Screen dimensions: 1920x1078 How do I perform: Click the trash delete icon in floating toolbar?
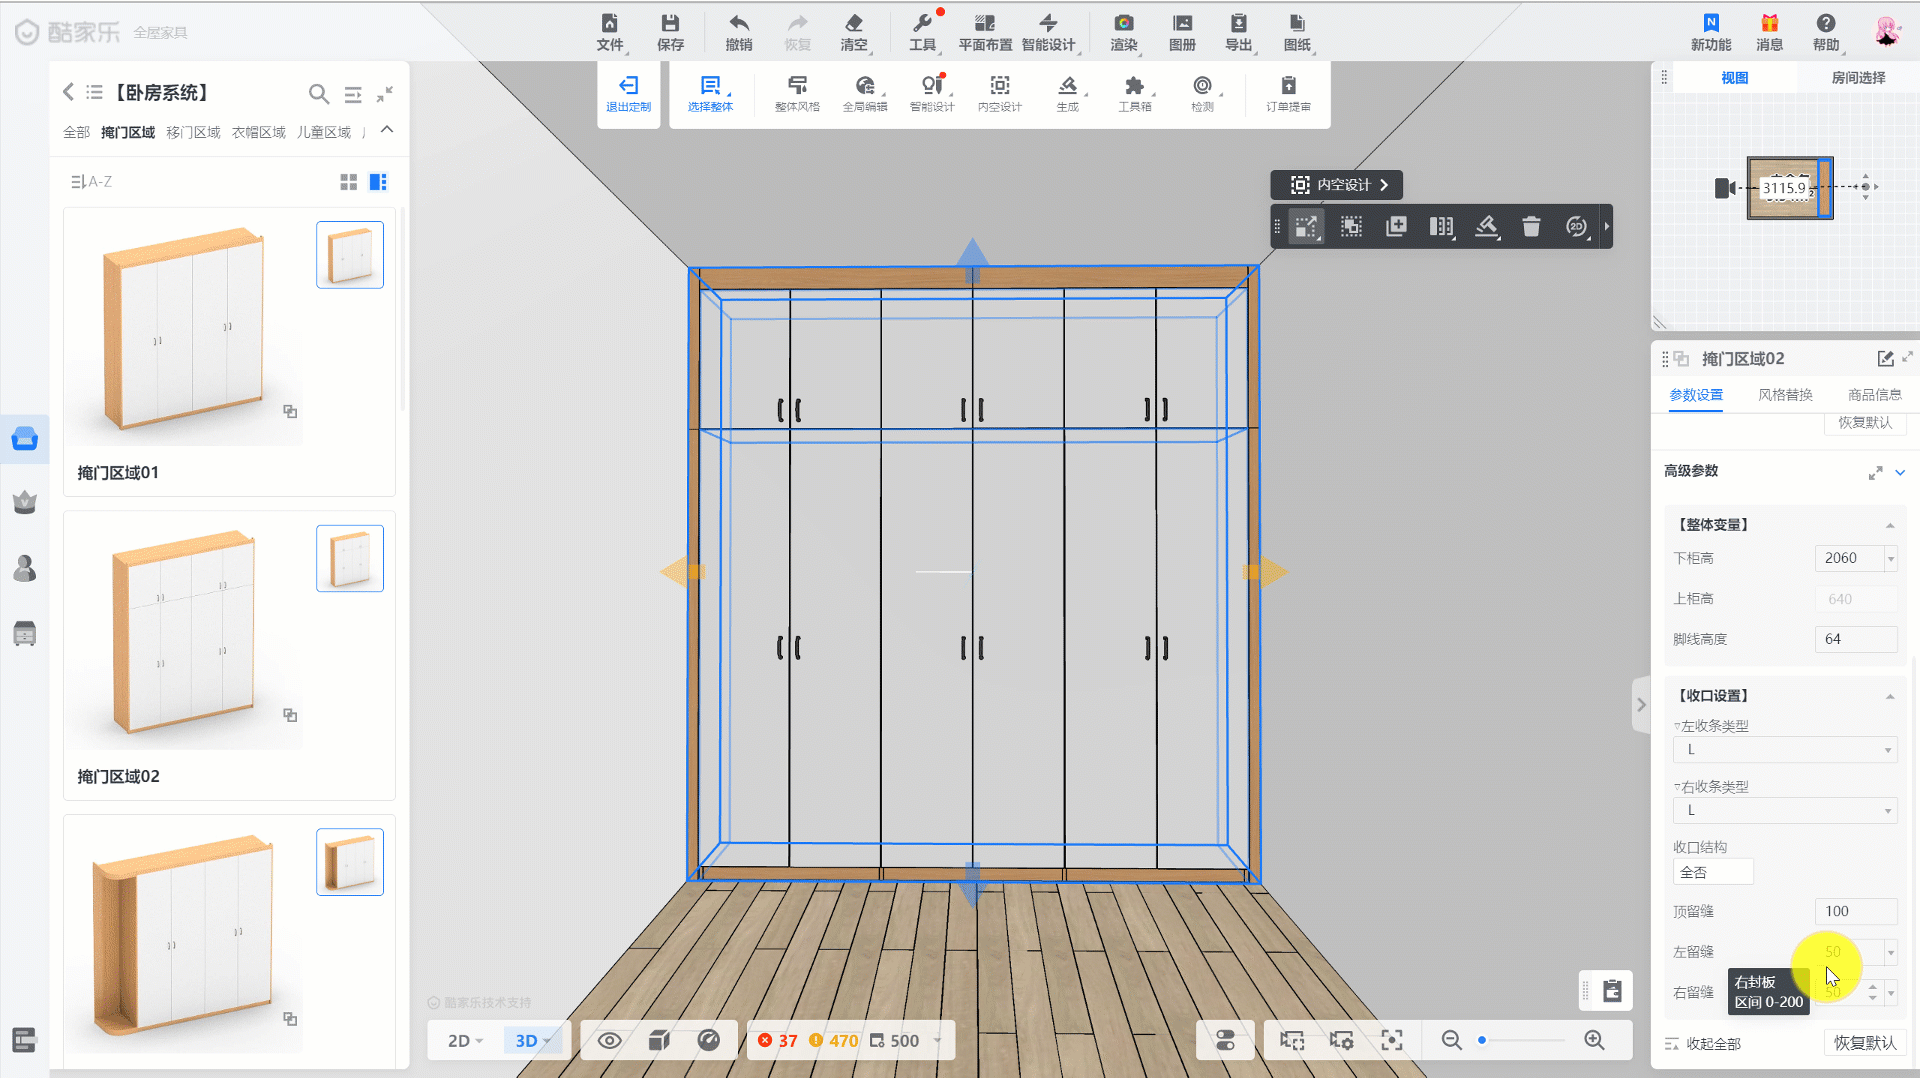(1531, 227)
